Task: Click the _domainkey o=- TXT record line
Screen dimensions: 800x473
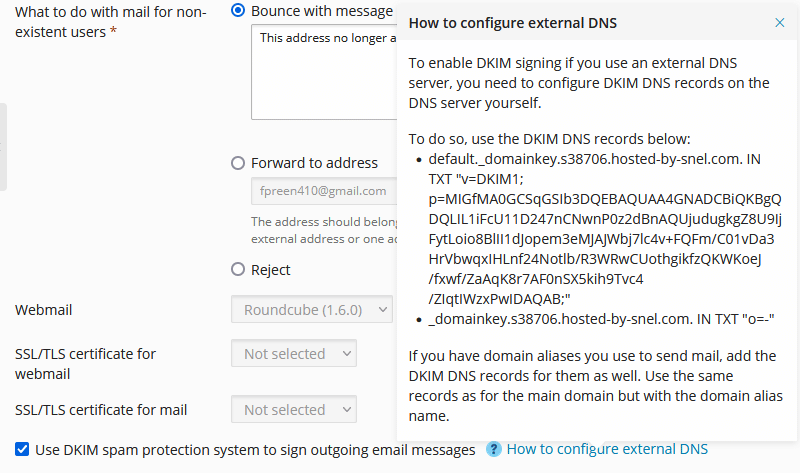Action: click(602, 319)
